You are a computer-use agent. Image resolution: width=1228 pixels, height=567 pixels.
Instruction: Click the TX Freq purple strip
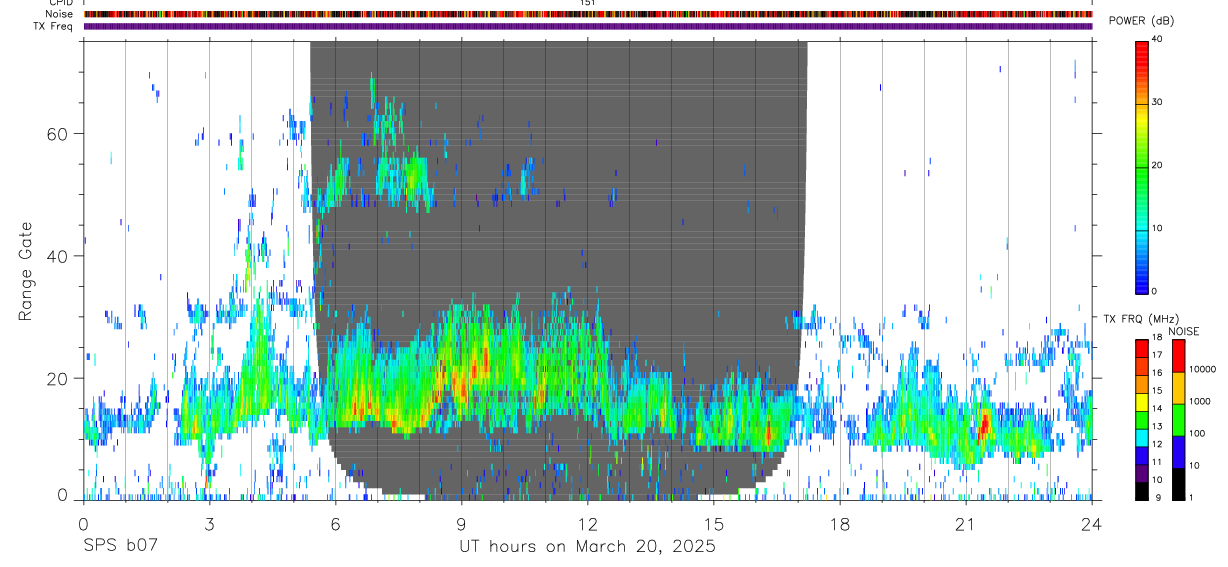click(x=588, y=26)
